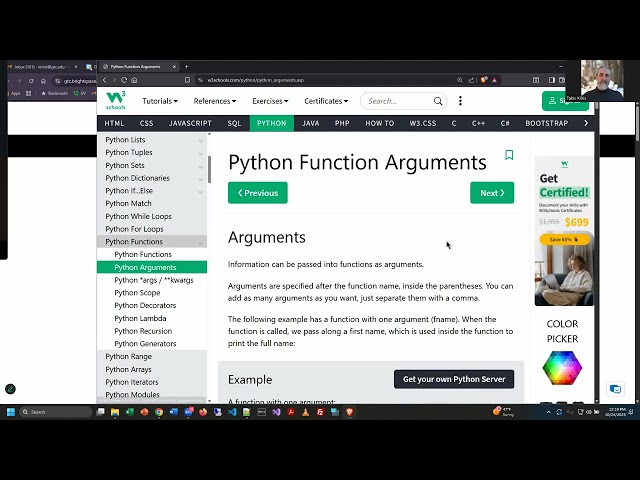Select the BOOTSTRAP tab in the top navbar

point(547,123)
